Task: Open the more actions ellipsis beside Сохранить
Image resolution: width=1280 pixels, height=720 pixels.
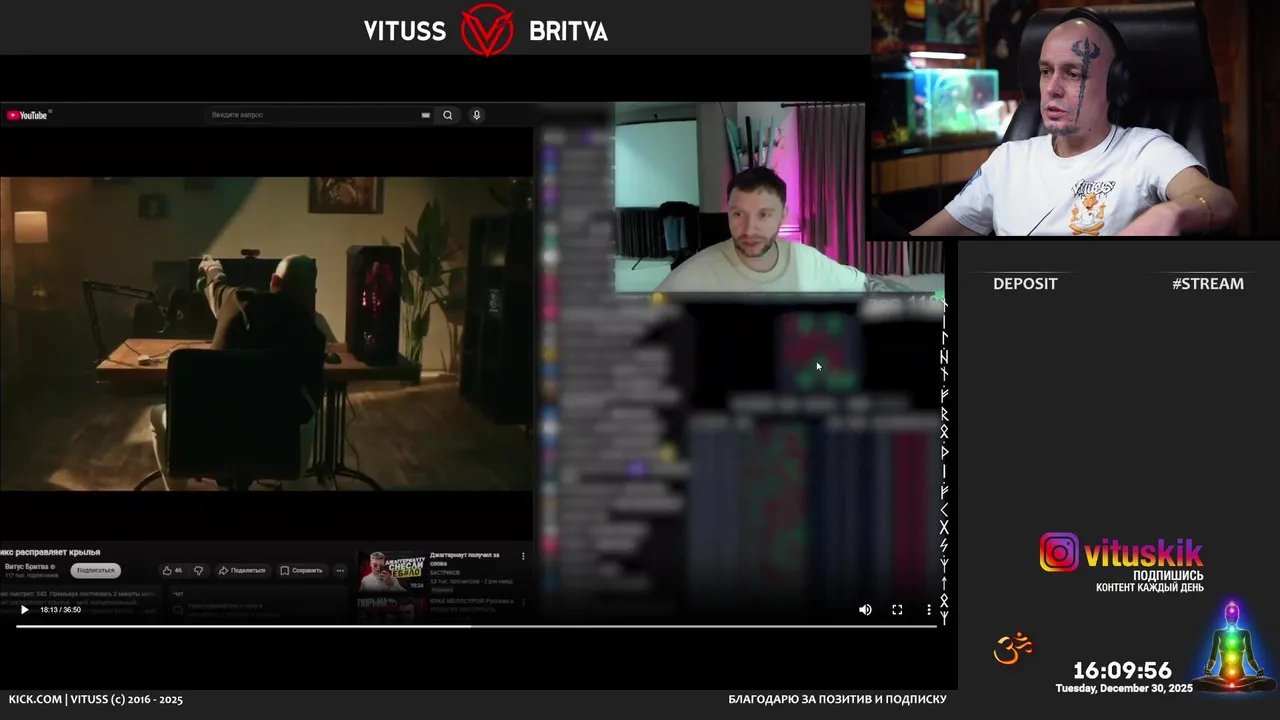Action: pyautogui.click(x=340, y=570)
